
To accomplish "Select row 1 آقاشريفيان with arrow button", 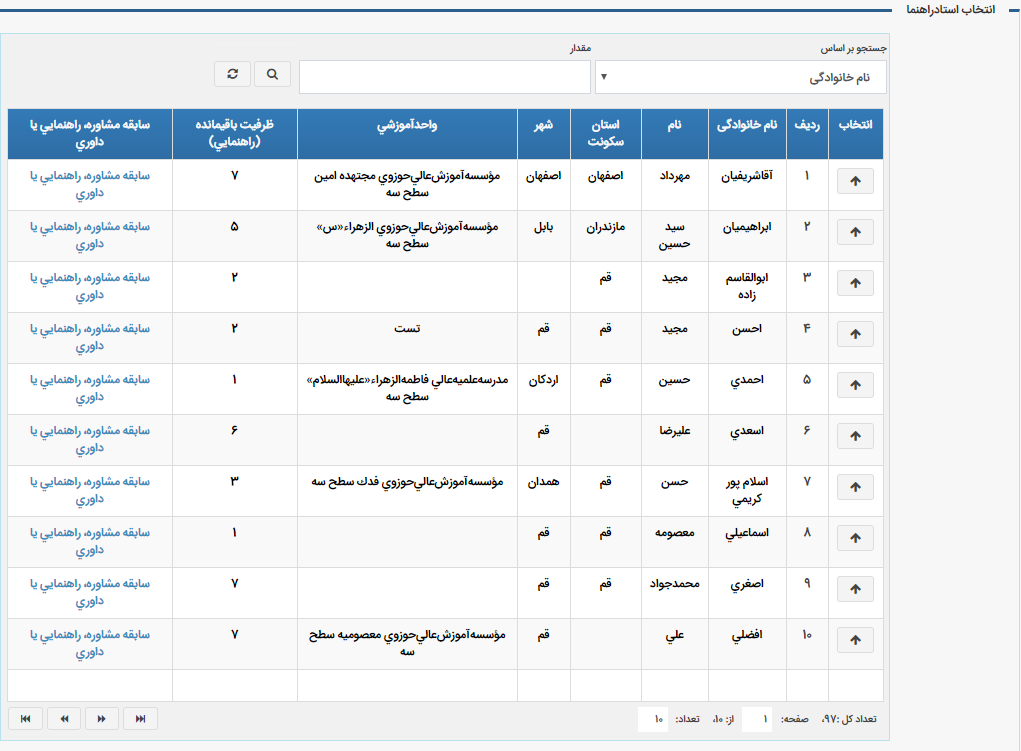I will [x=855, y=181].
